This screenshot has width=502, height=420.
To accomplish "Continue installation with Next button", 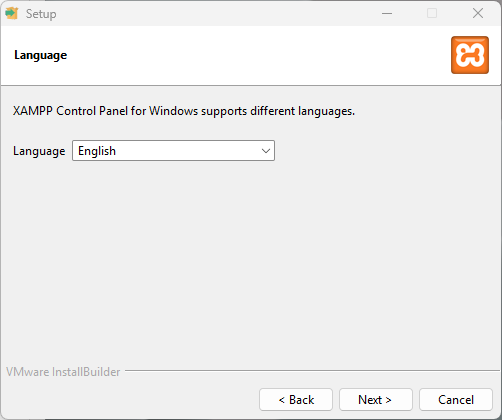I will 376,399.
